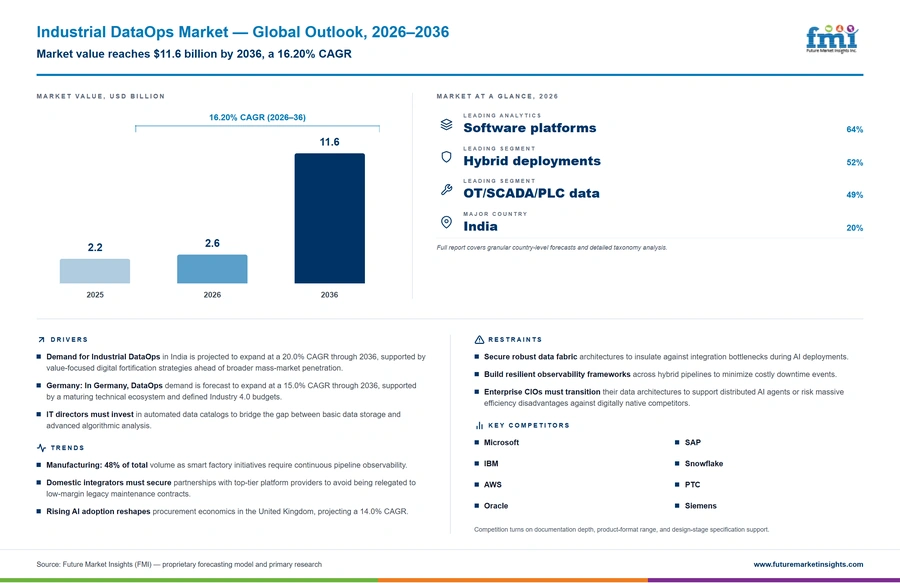Click the Market at a Glance, 2026 label
900x583 pixels.
coord(497,96)
